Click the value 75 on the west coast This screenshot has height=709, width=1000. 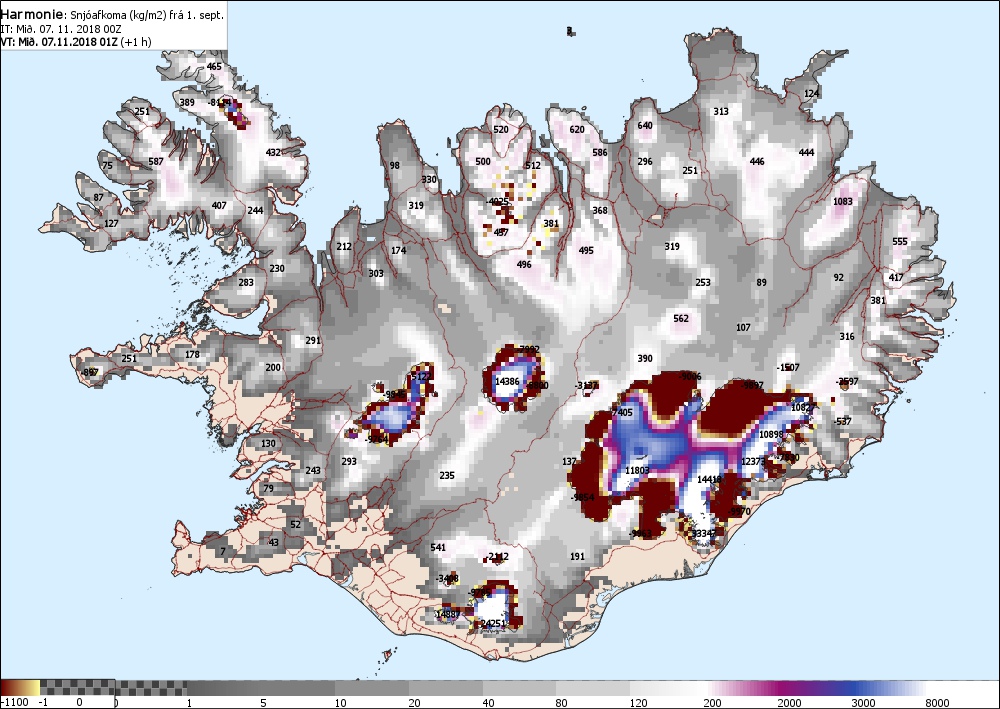(x=107, y=165)
